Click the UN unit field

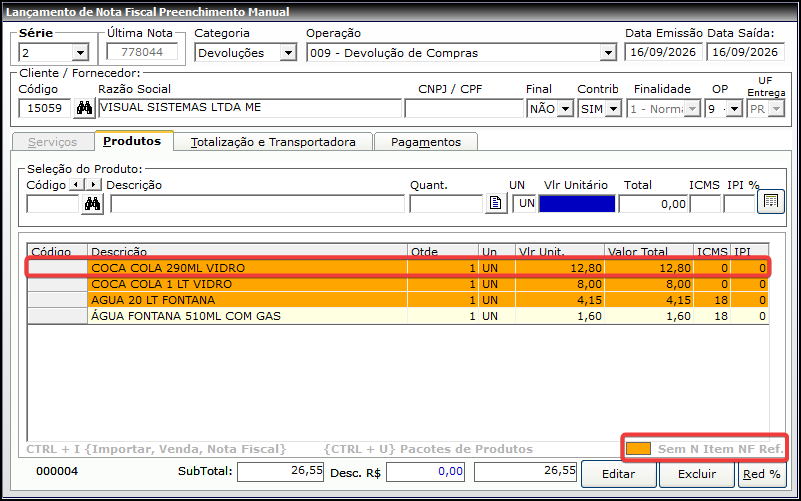(525, 204)
